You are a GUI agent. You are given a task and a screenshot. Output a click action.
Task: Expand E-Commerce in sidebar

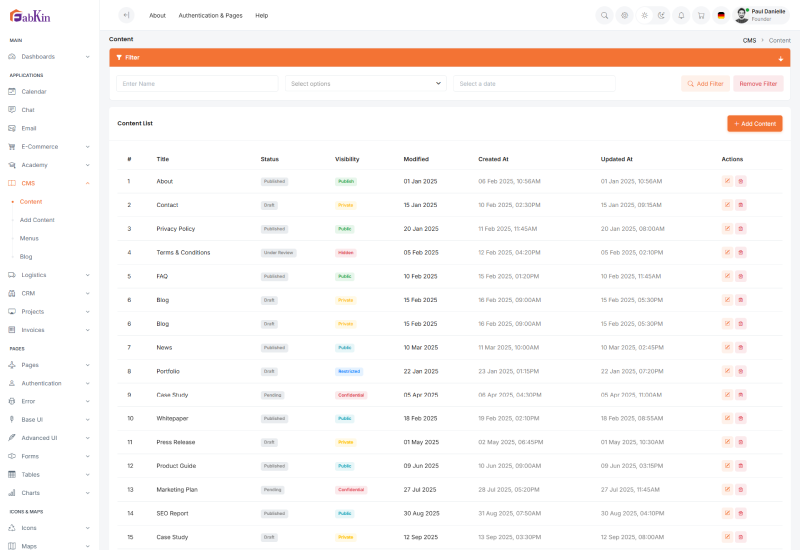click(50, 146)
